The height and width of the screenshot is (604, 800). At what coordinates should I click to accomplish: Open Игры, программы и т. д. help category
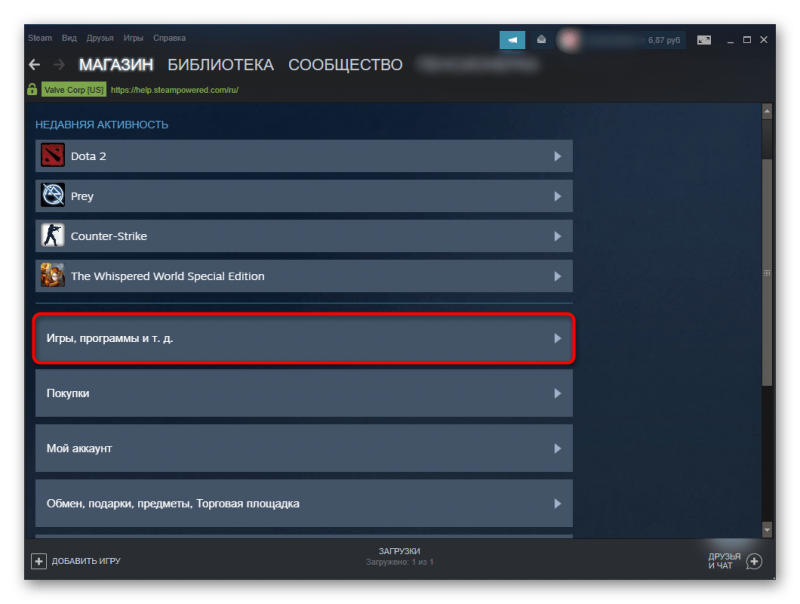(304, 338)
